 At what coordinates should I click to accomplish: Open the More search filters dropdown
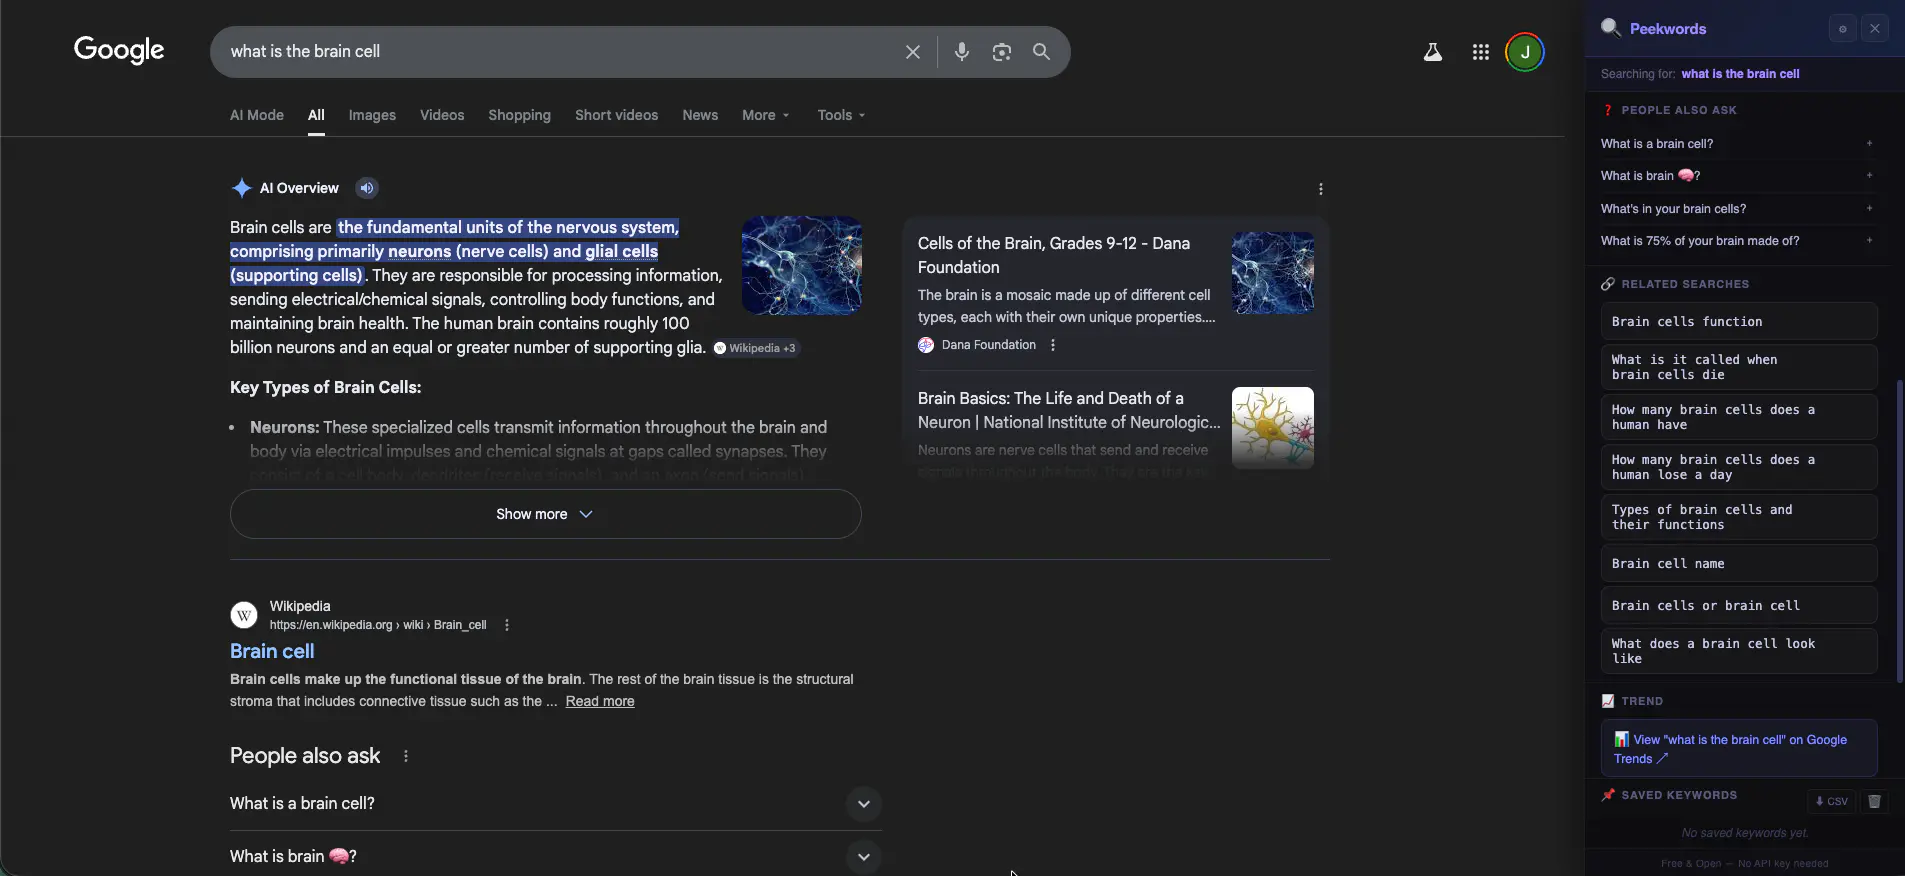coord(765,115)
